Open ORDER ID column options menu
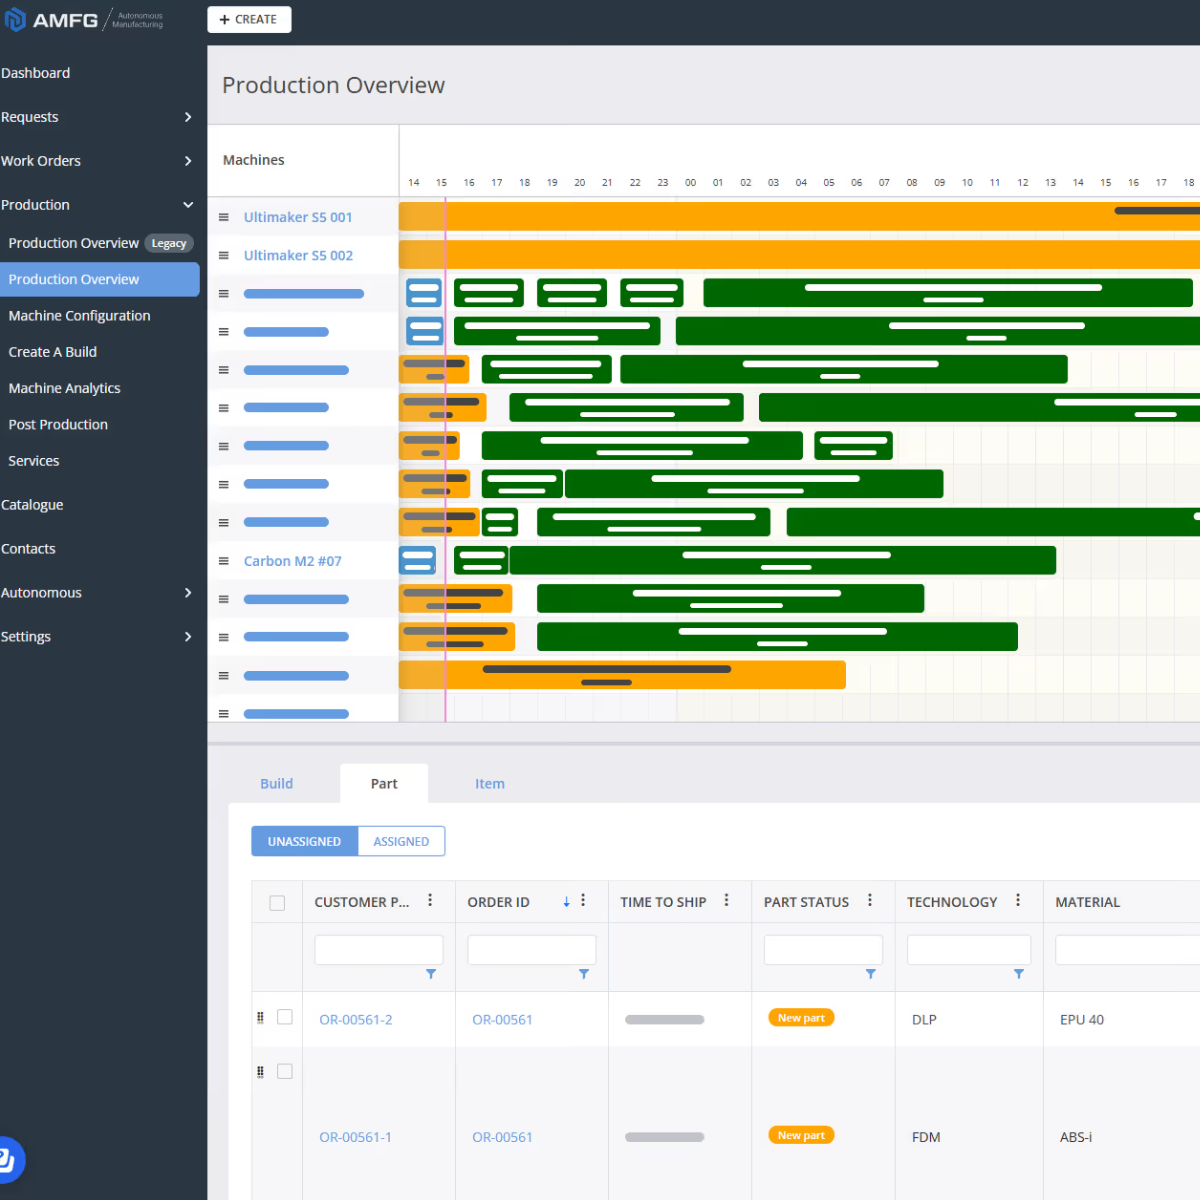This screenshot has height=1200, width=1200. point(583,900)
